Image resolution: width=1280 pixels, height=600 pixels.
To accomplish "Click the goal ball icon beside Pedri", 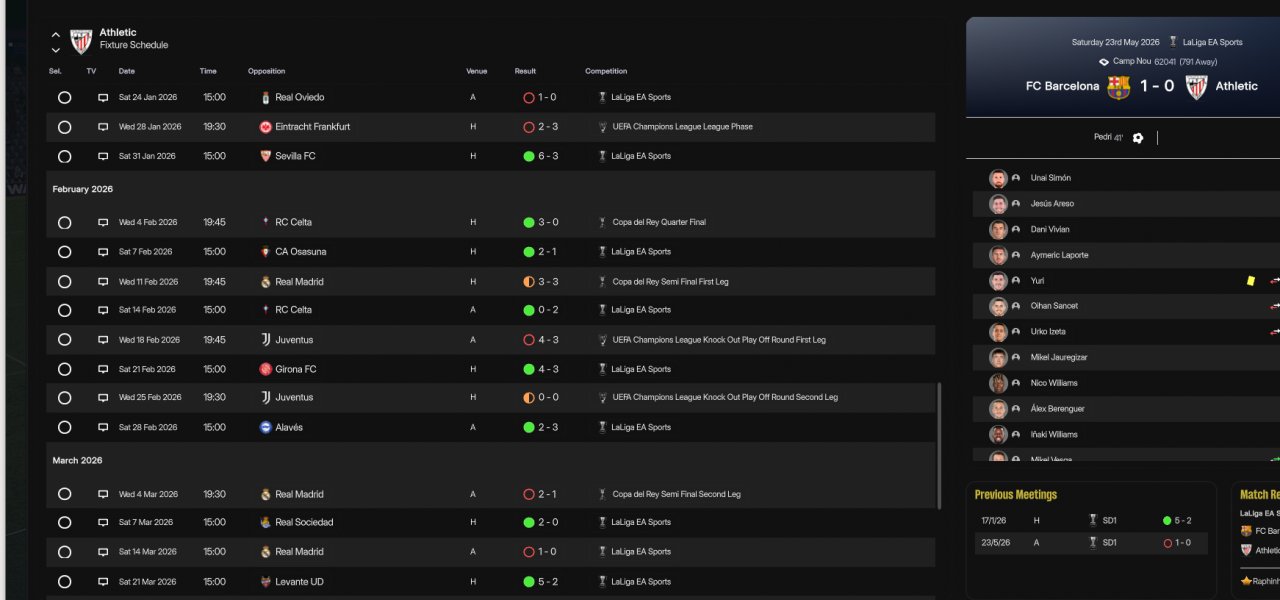I will pyautogui.click(x=1137, y=138).
